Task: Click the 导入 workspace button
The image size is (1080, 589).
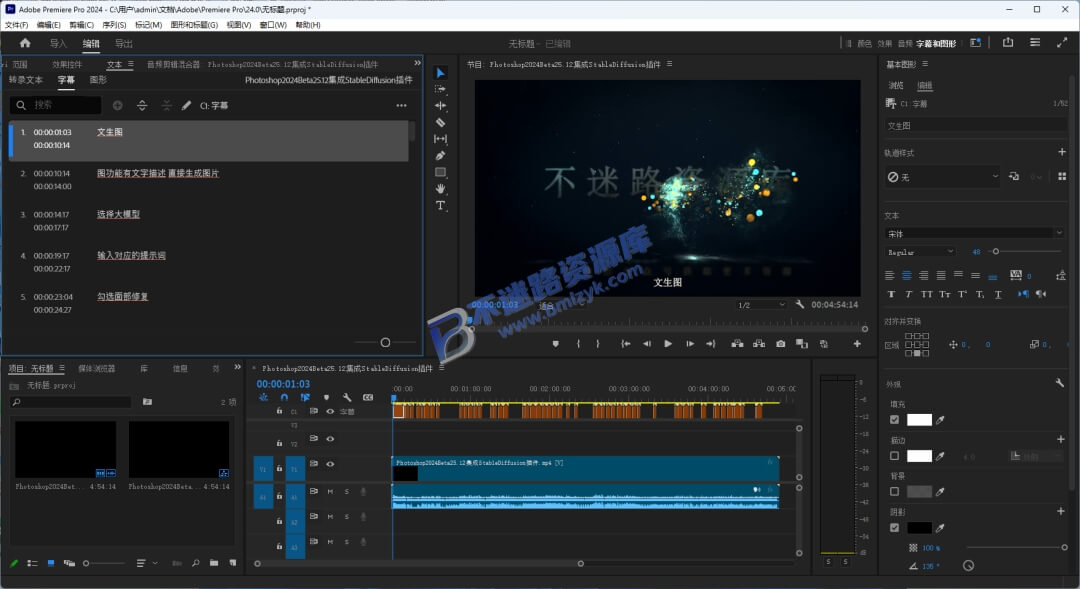Action: (x=58, y=43)
